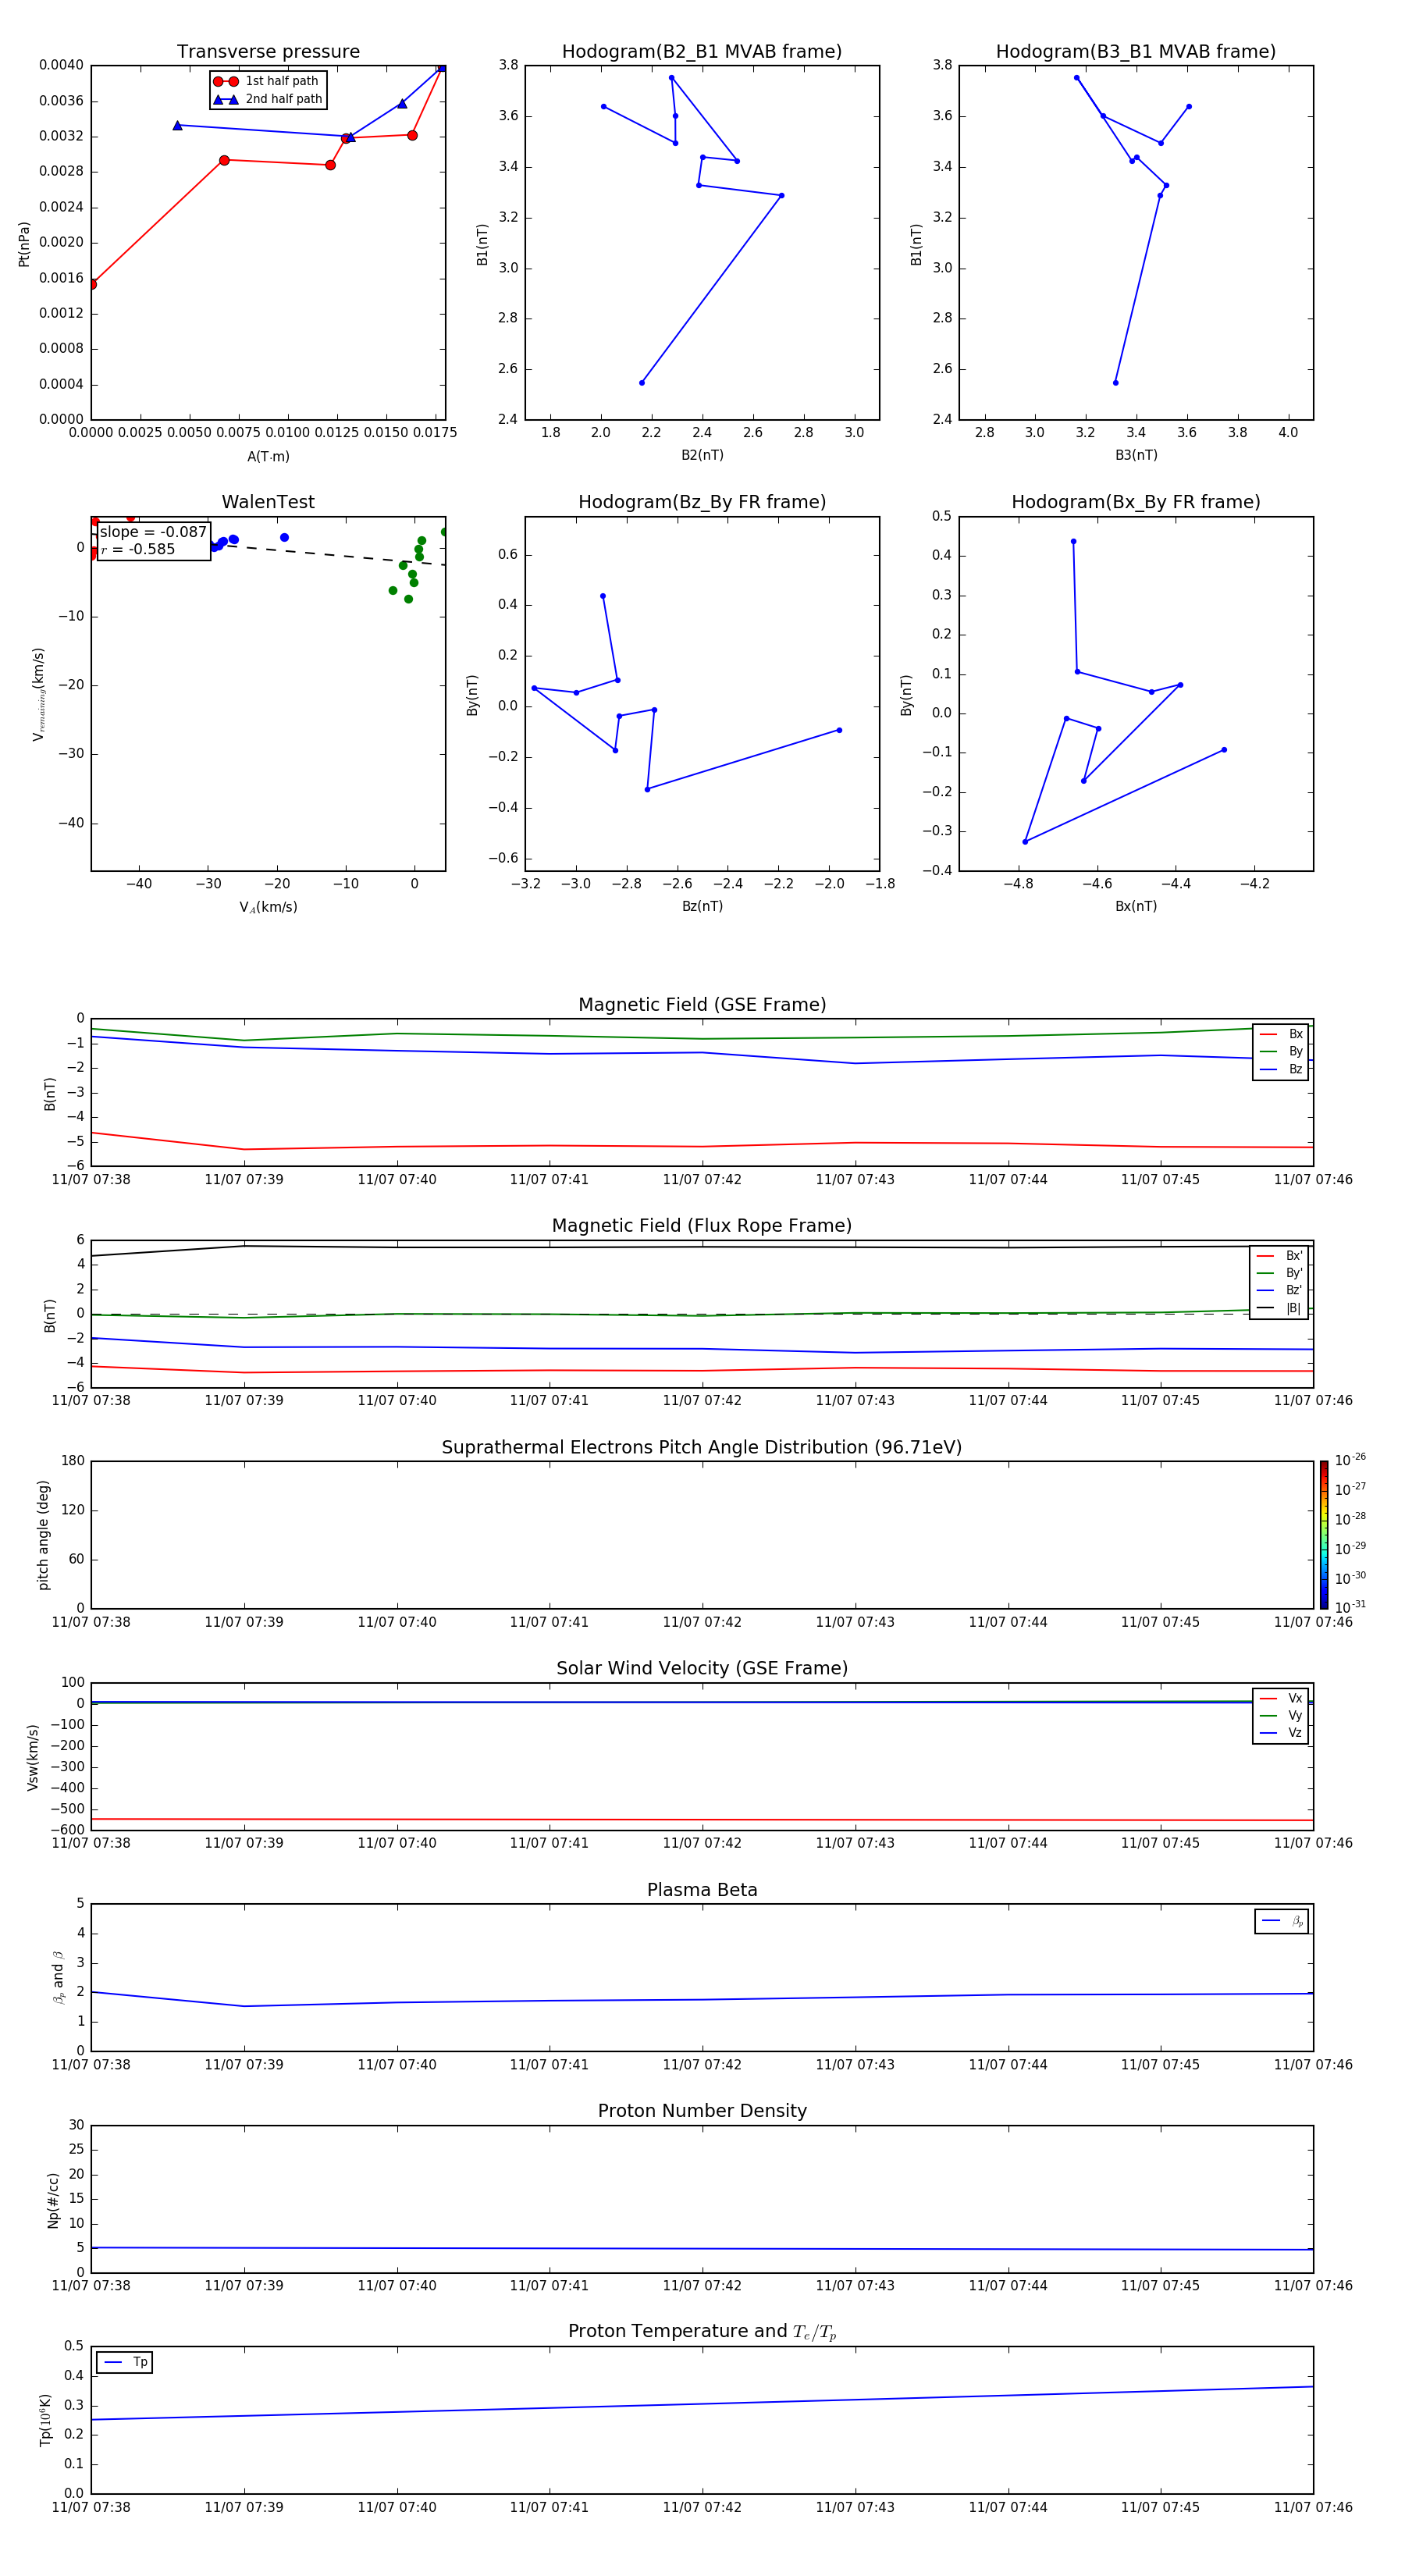Click the 'r = -0.585' annotation
This screenshot has width=1405, height=2576.
(x=138, y=549)
